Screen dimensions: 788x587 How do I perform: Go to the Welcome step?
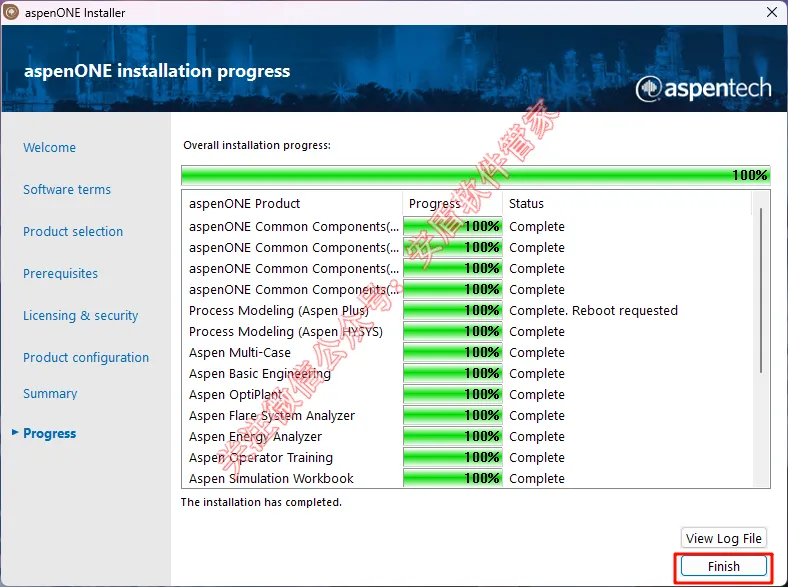pos(49,148)
